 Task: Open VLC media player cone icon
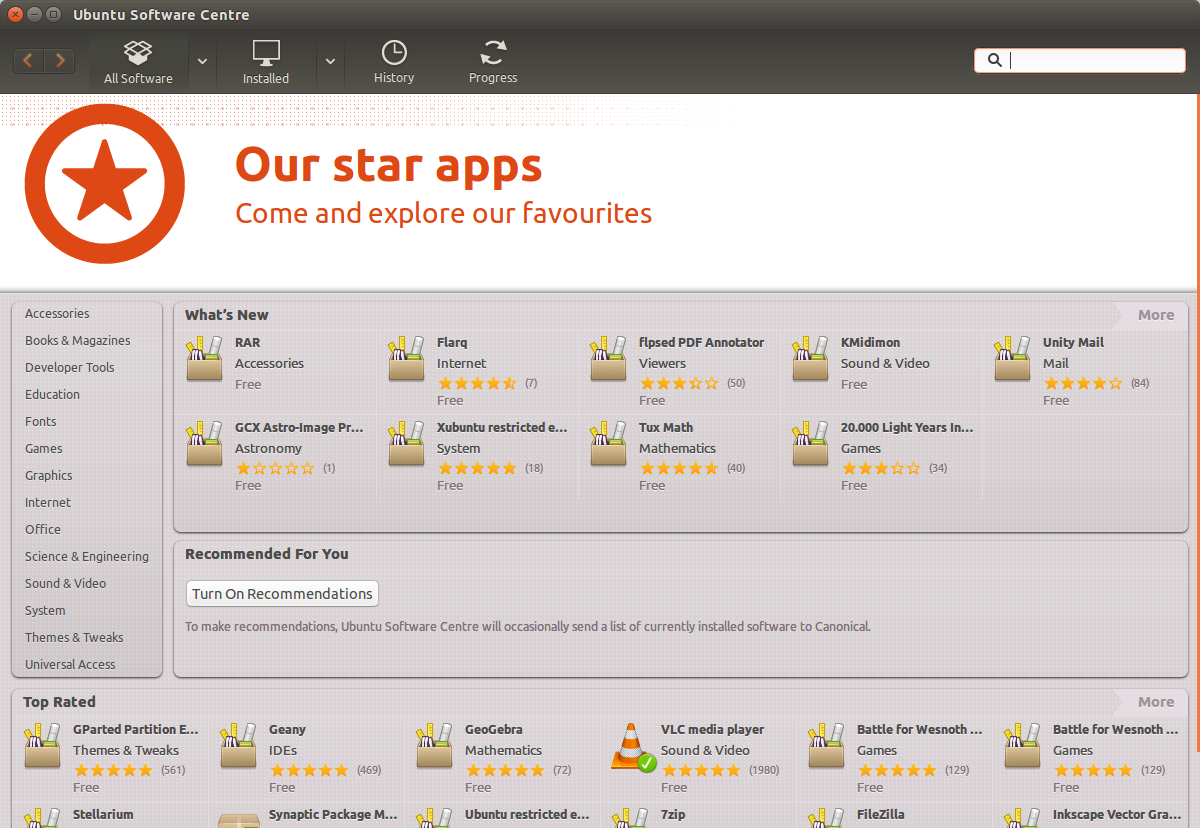(632, 747)
